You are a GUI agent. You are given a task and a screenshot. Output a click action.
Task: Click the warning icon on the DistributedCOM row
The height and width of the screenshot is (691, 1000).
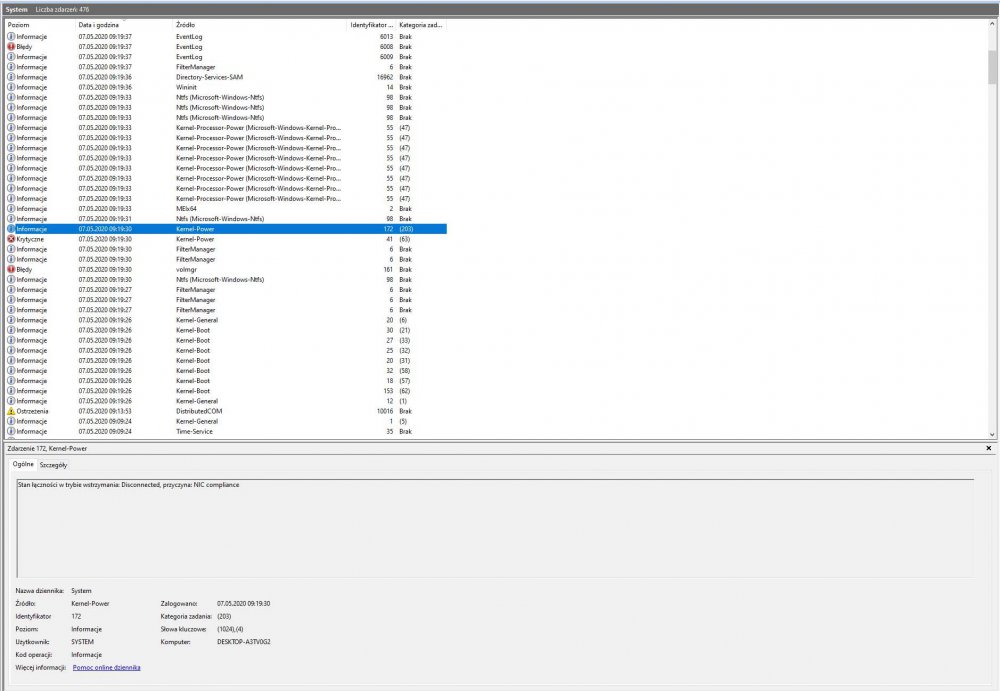tap(11, 411)
